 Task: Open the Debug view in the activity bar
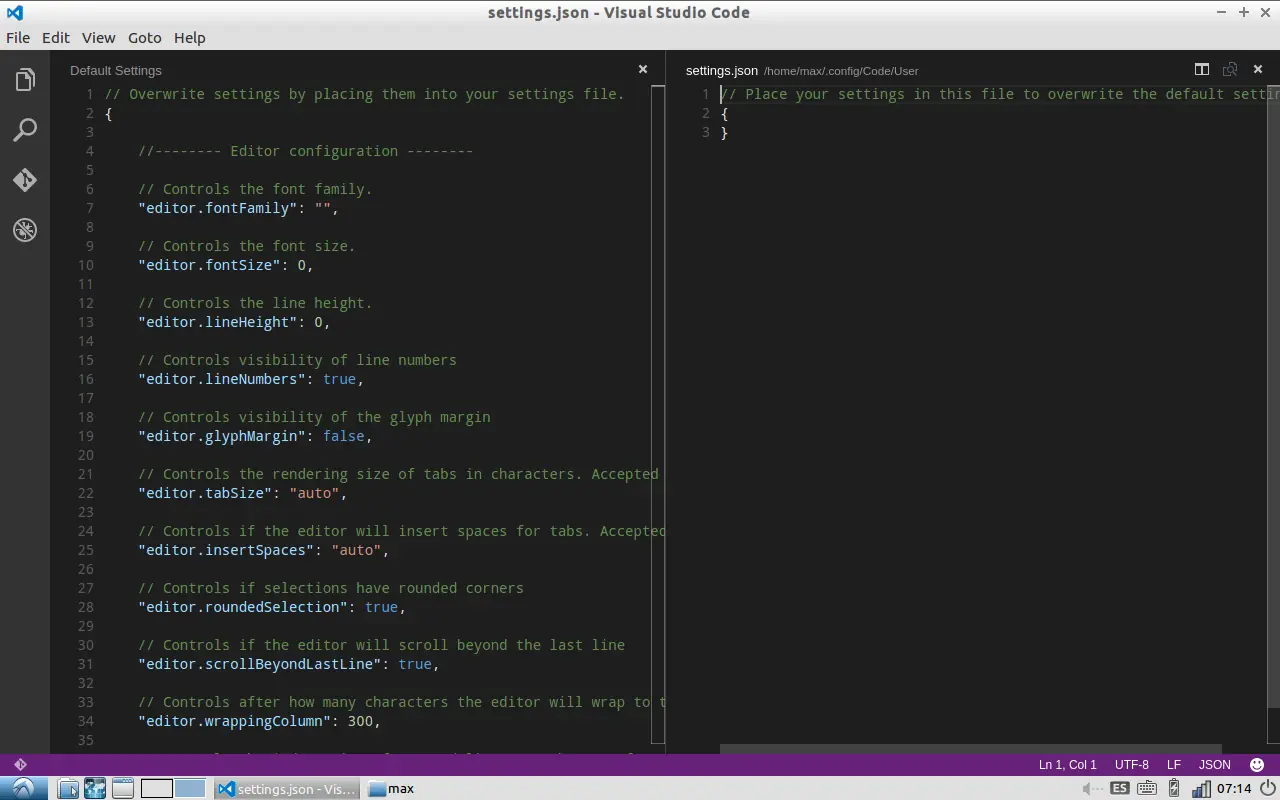pyautogui.click(x=25, y=230)
